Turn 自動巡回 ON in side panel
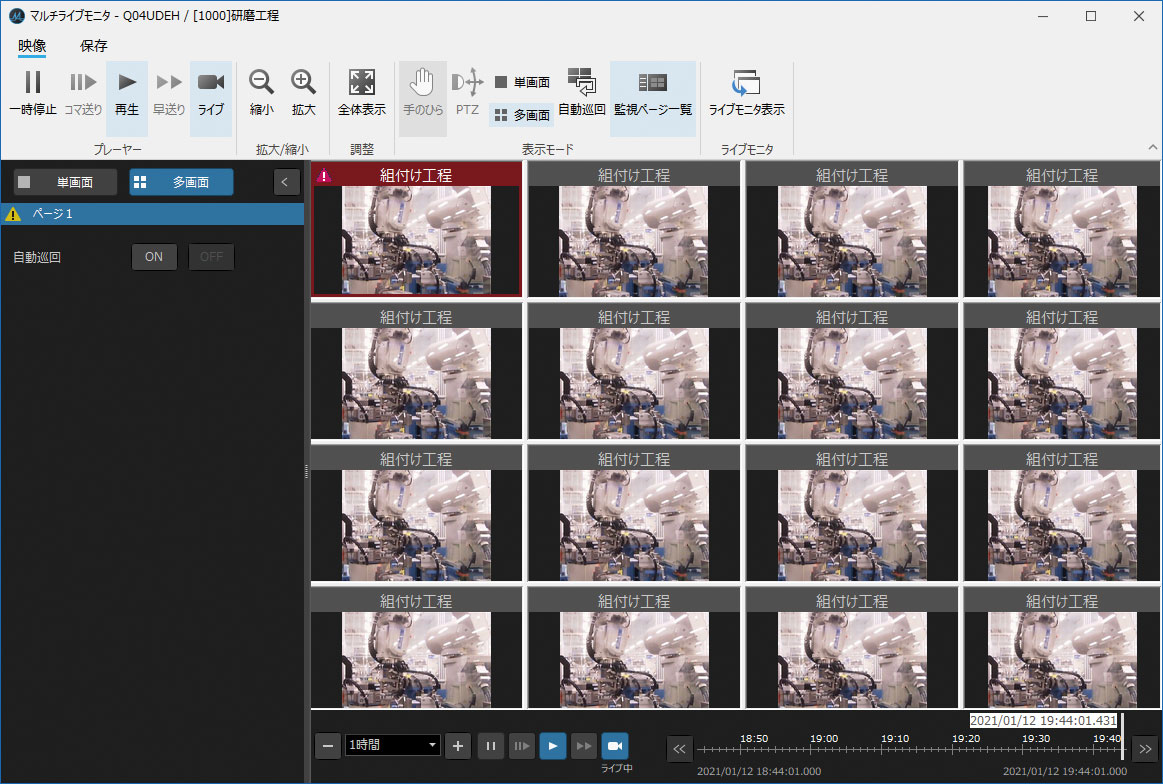The width and height of the screenshot is (1163, 784). (x=154, y=257)
